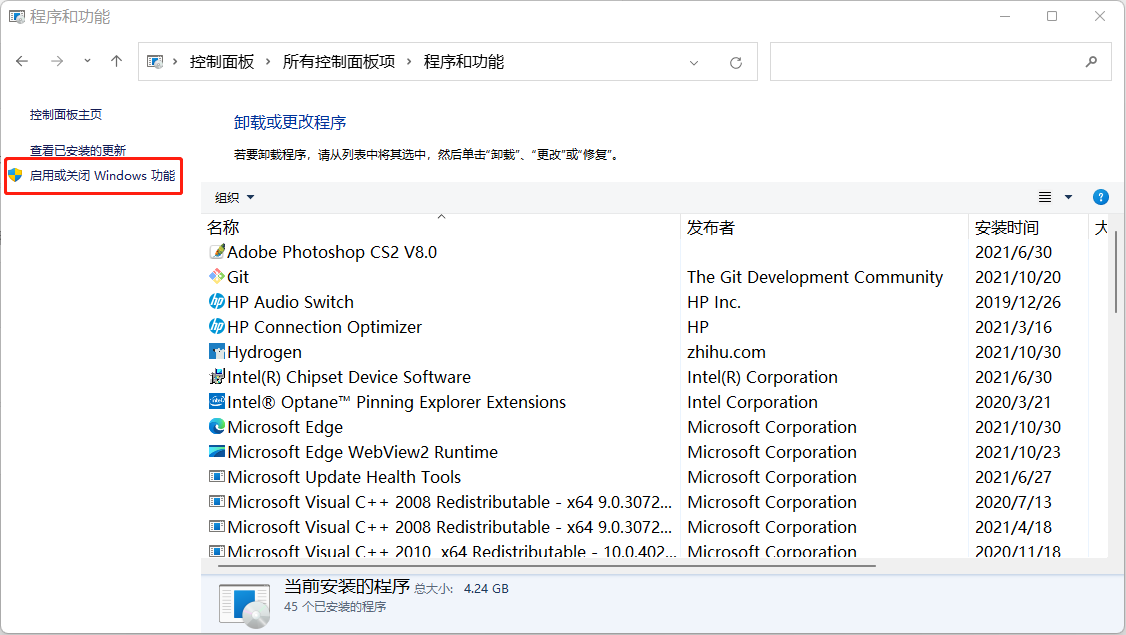Click publisher HP Inc.
Viewport: 1126px width, 635px height.
(x=714, y=302)
